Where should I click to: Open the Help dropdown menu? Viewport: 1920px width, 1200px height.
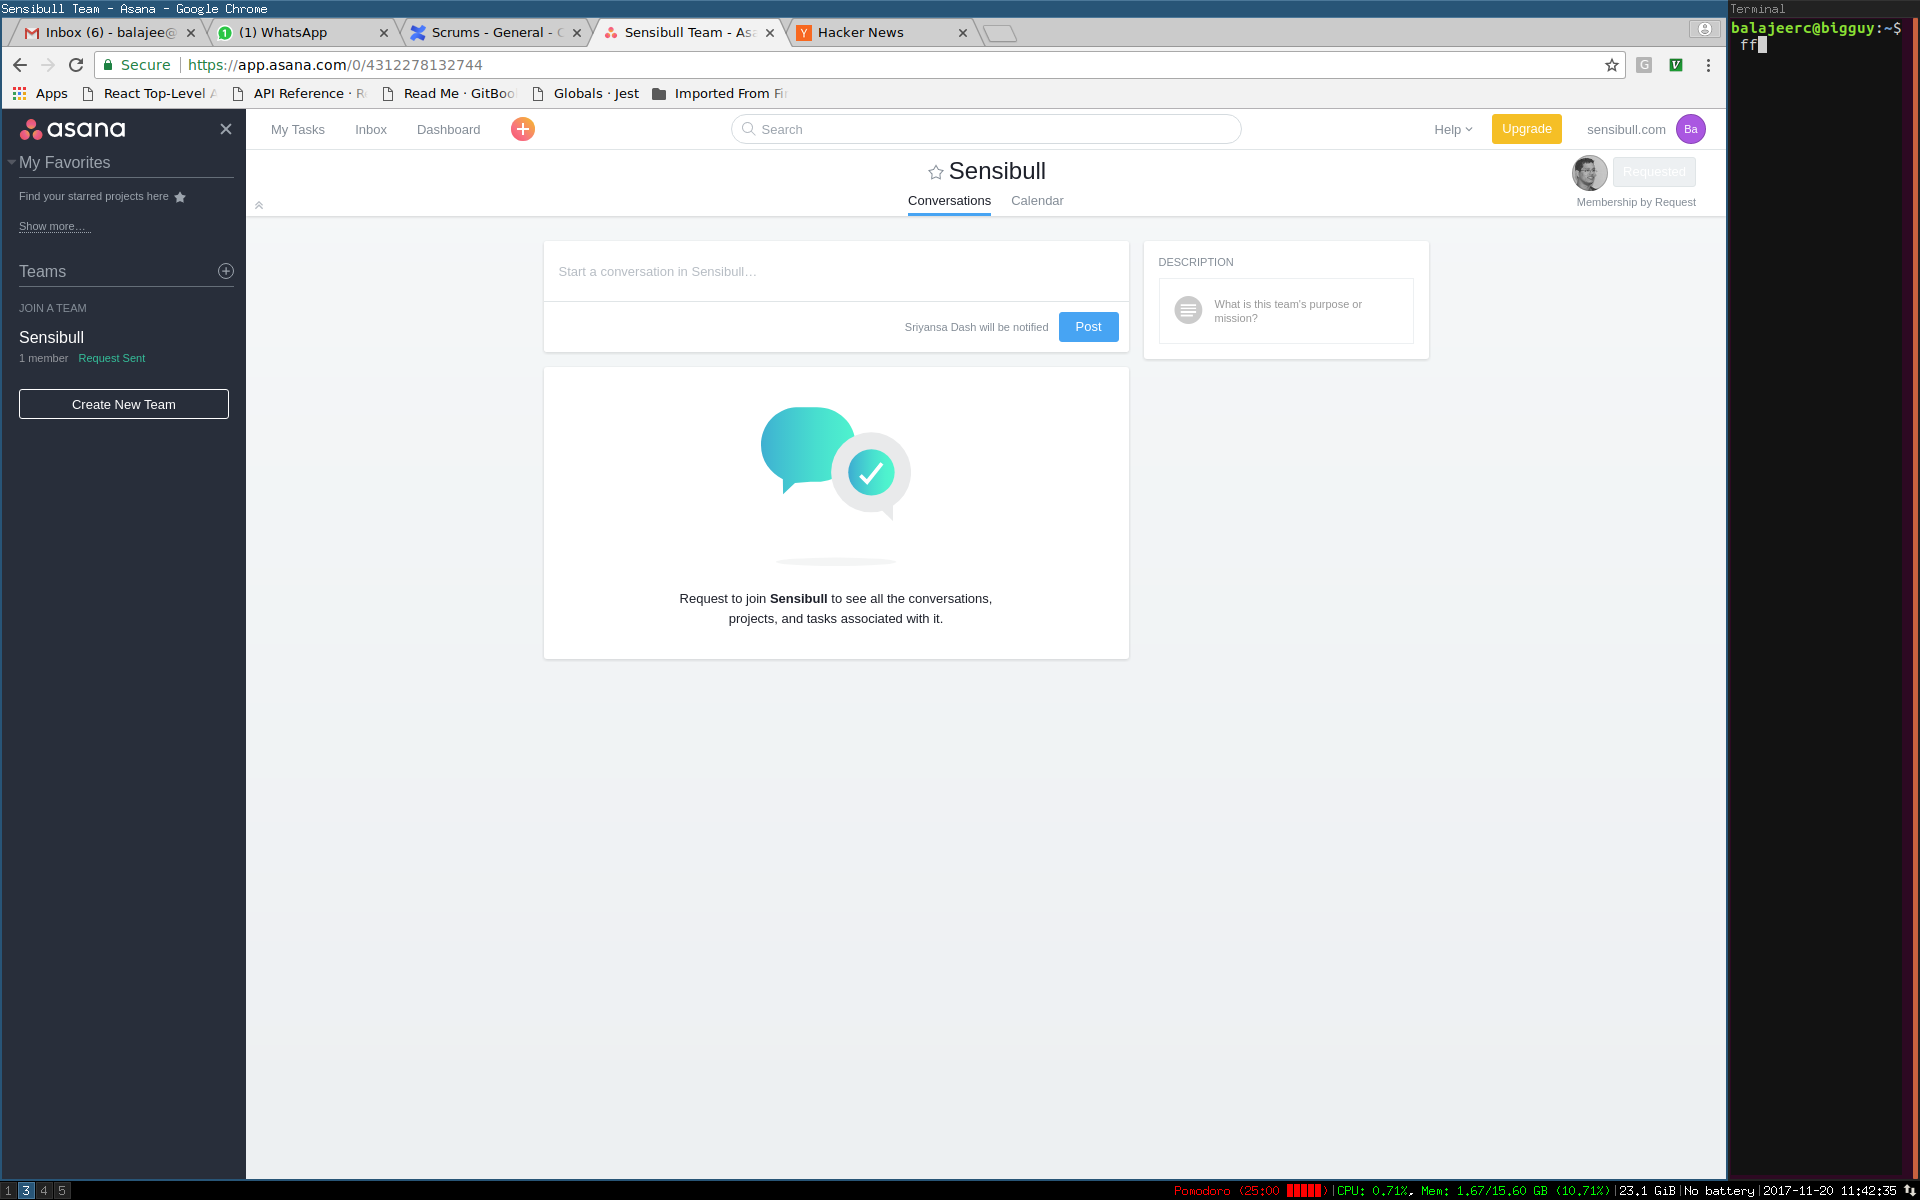(1453, 129)
